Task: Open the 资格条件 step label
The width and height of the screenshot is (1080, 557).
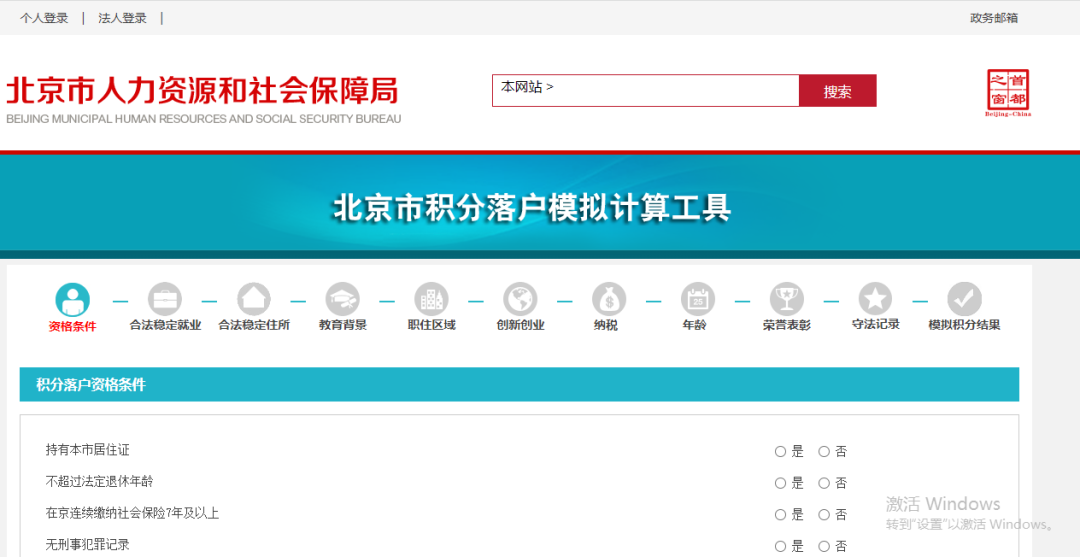Action: 72,327
